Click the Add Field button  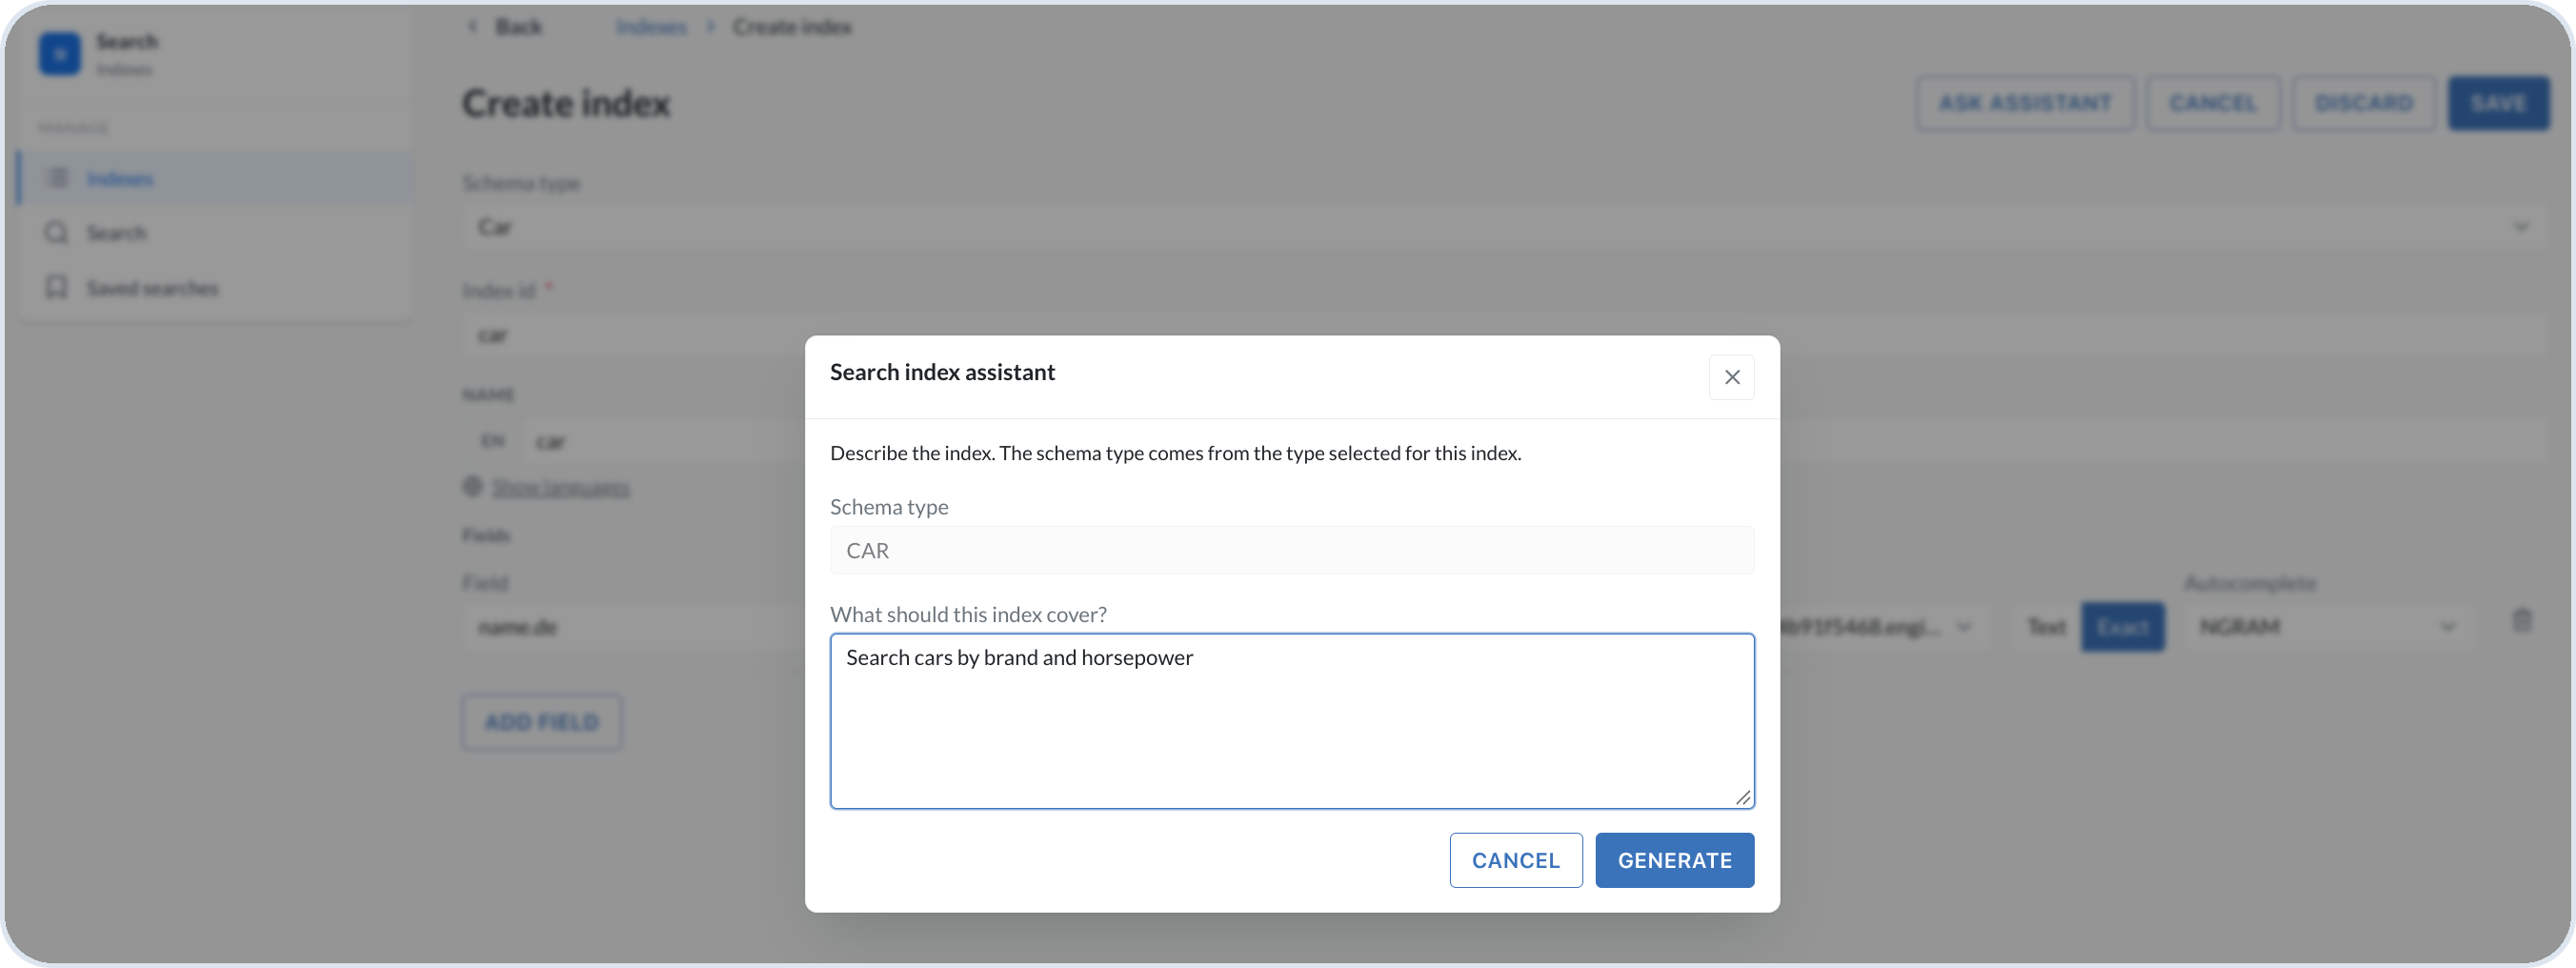[x=542, y=722]
